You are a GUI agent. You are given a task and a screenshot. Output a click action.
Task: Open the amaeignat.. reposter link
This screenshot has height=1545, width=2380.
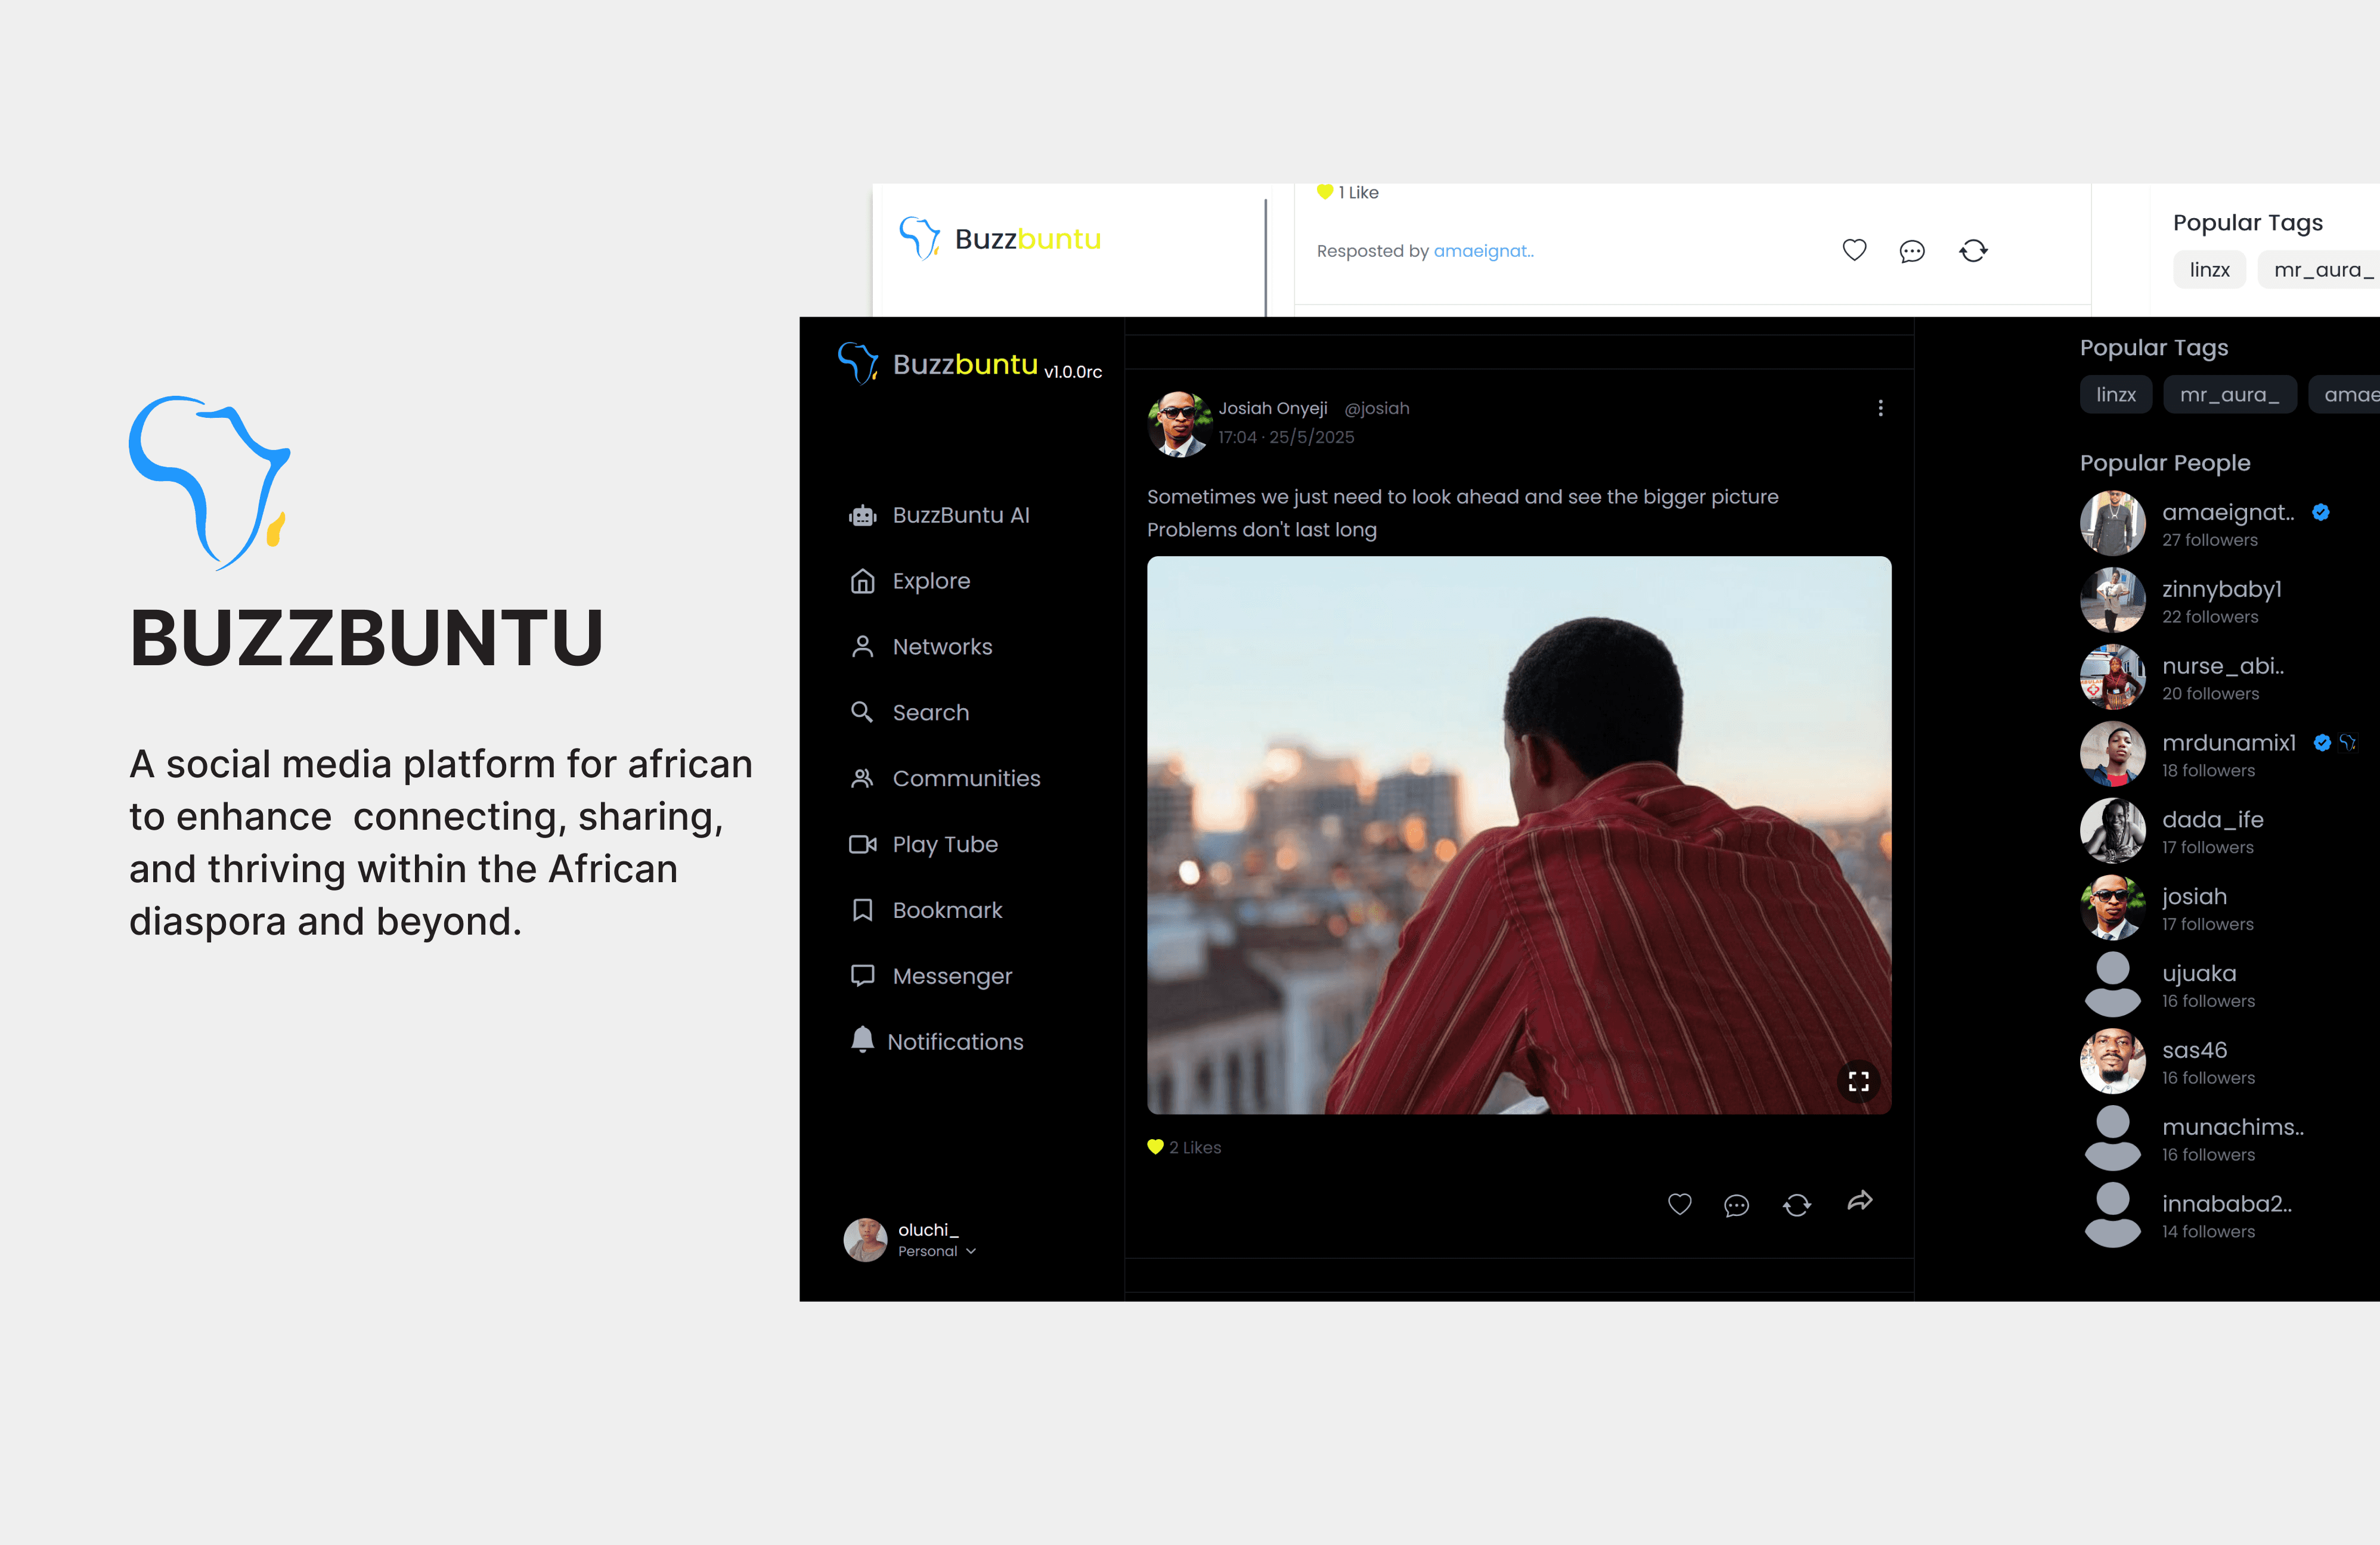click(x=1483, y=251)
